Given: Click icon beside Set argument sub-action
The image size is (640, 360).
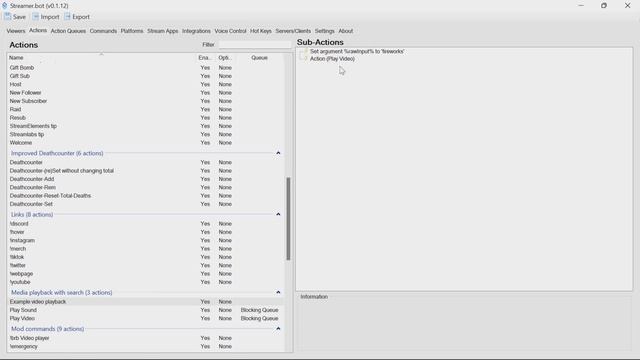Looking at the screenshot, I should [304, 51].
